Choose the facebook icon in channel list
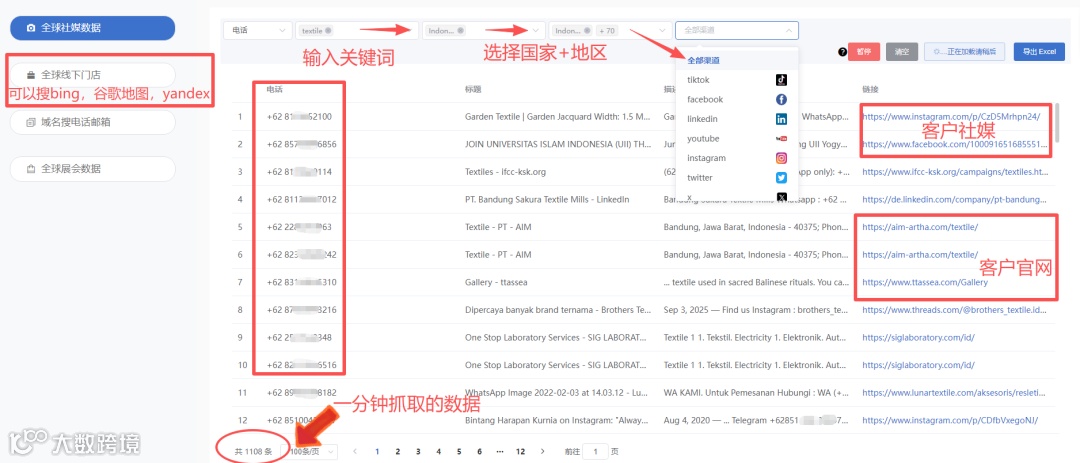1080x463 pixels. click(781, 99)
